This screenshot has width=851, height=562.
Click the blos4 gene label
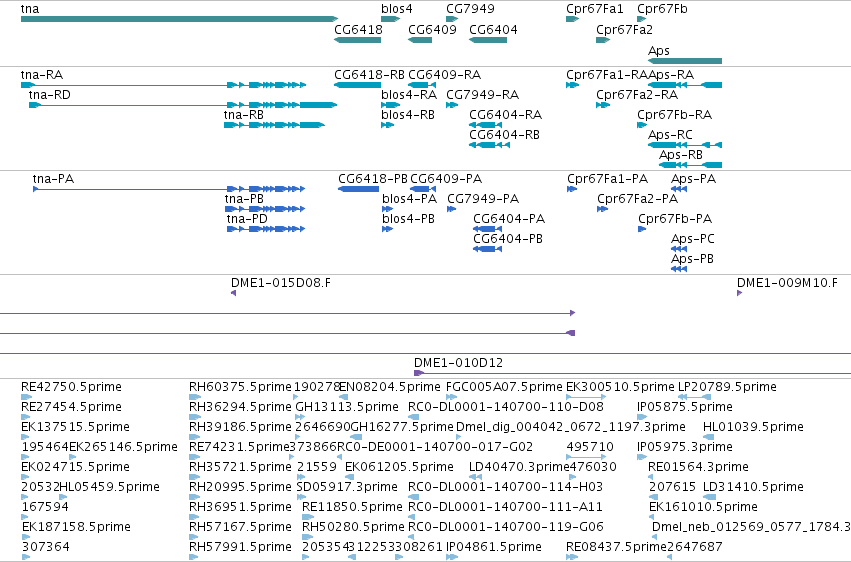click(397, 9)
